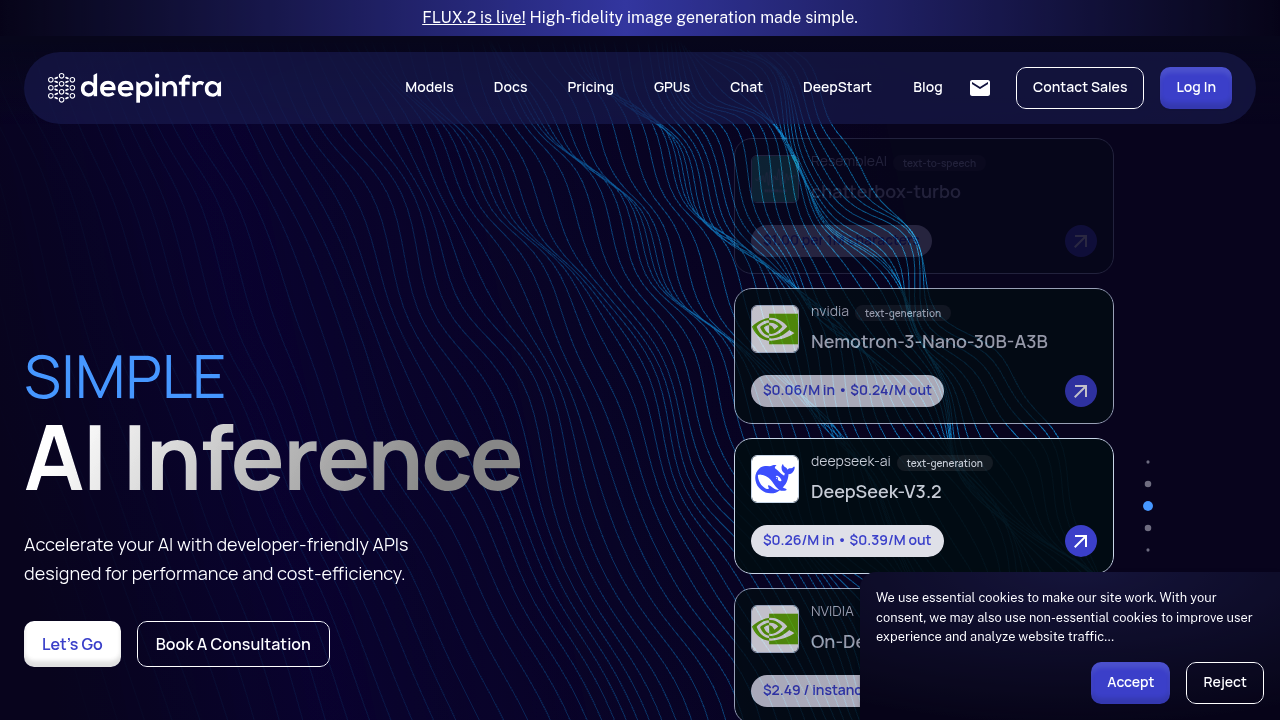Click NVIDIA icon on the On-Demand GPU card

pos(774,629)
